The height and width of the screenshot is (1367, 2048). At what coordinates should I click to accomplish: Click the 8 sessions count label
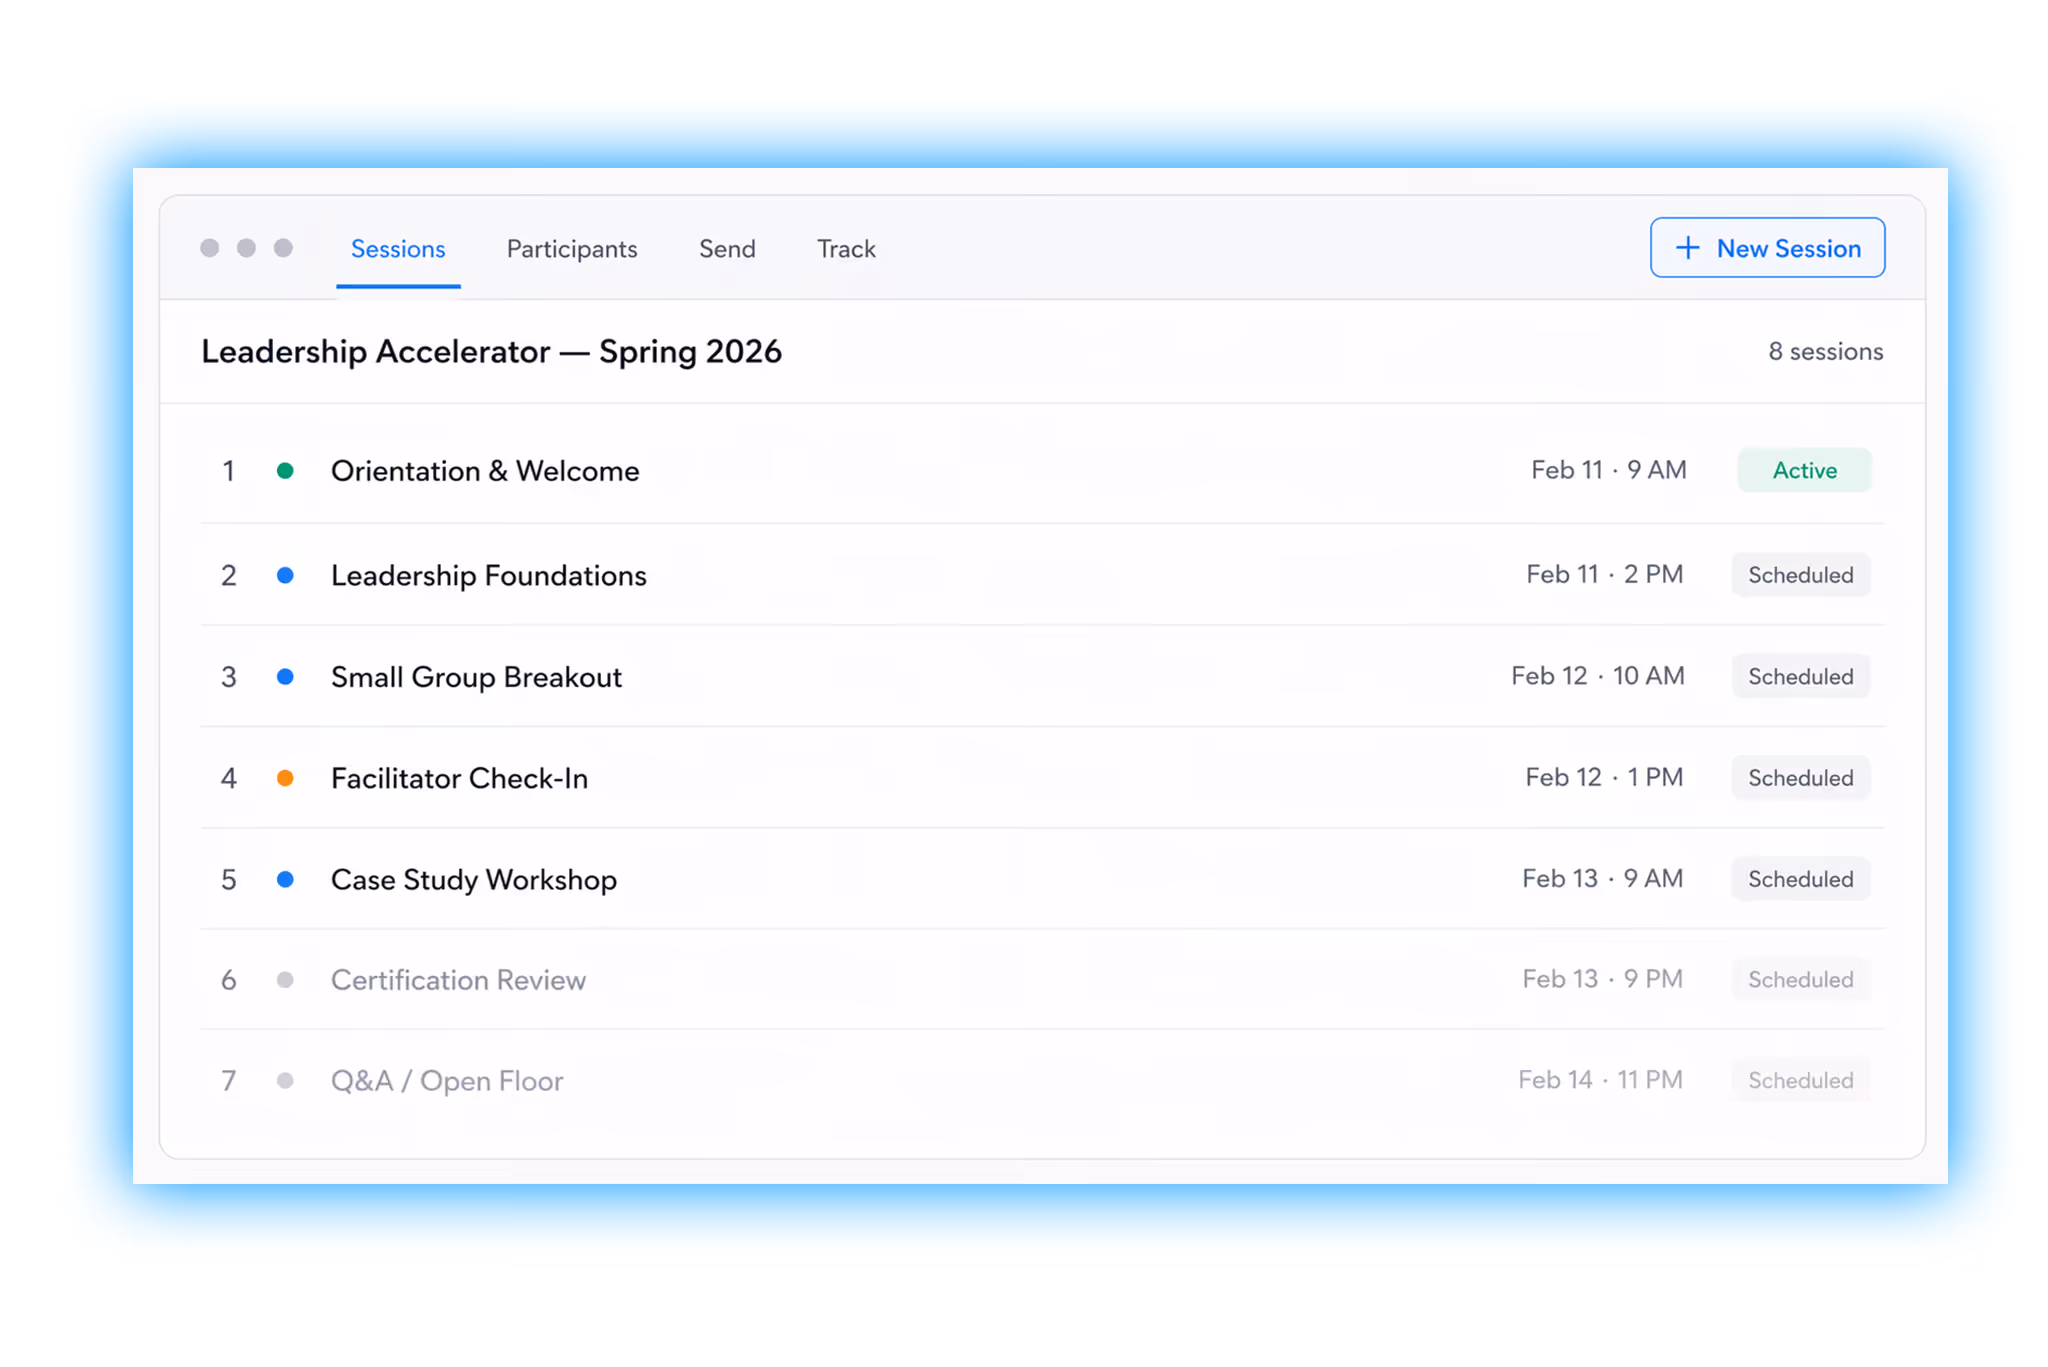coord(1825,352)
